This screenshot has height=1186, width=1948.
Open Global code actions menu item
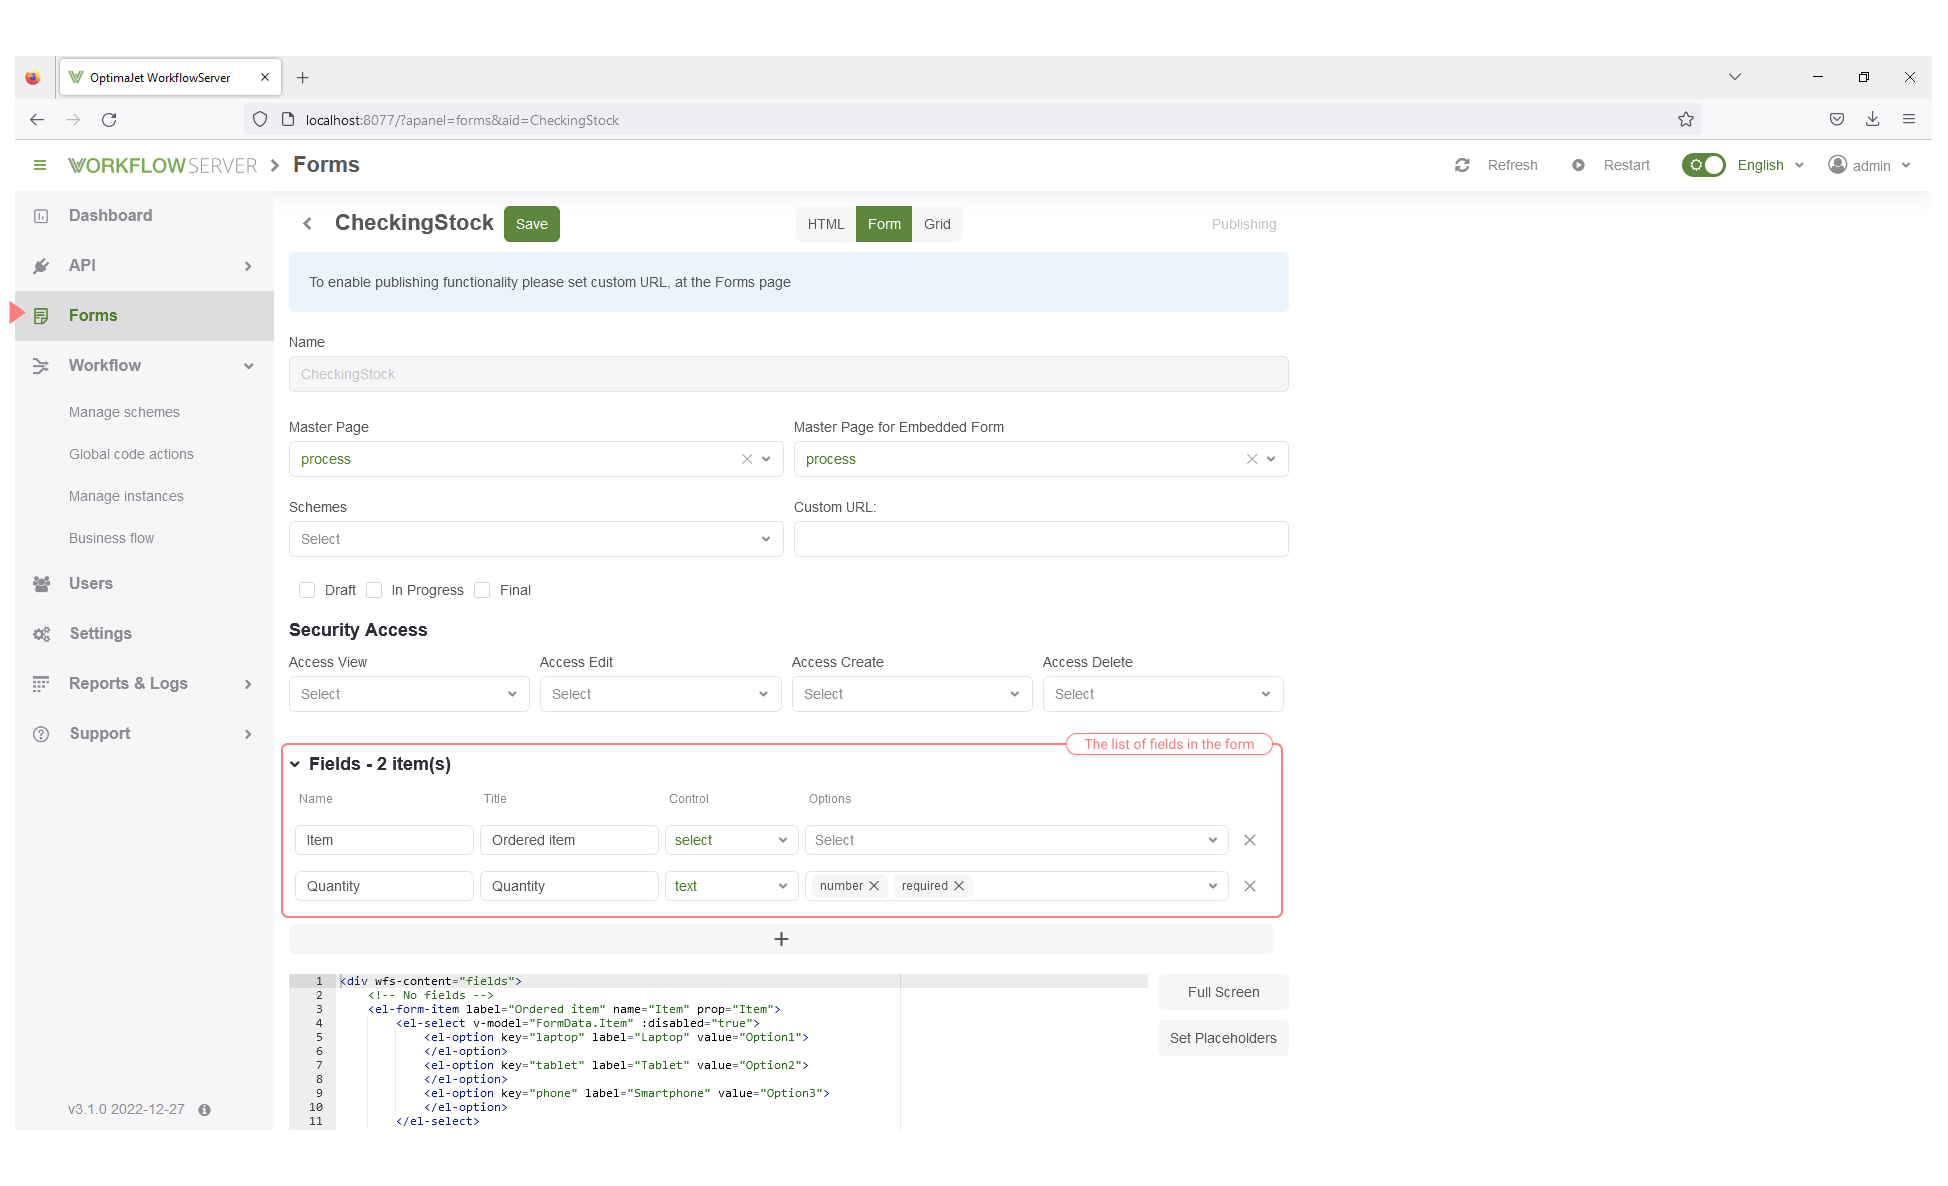click(x=131, y=454)
